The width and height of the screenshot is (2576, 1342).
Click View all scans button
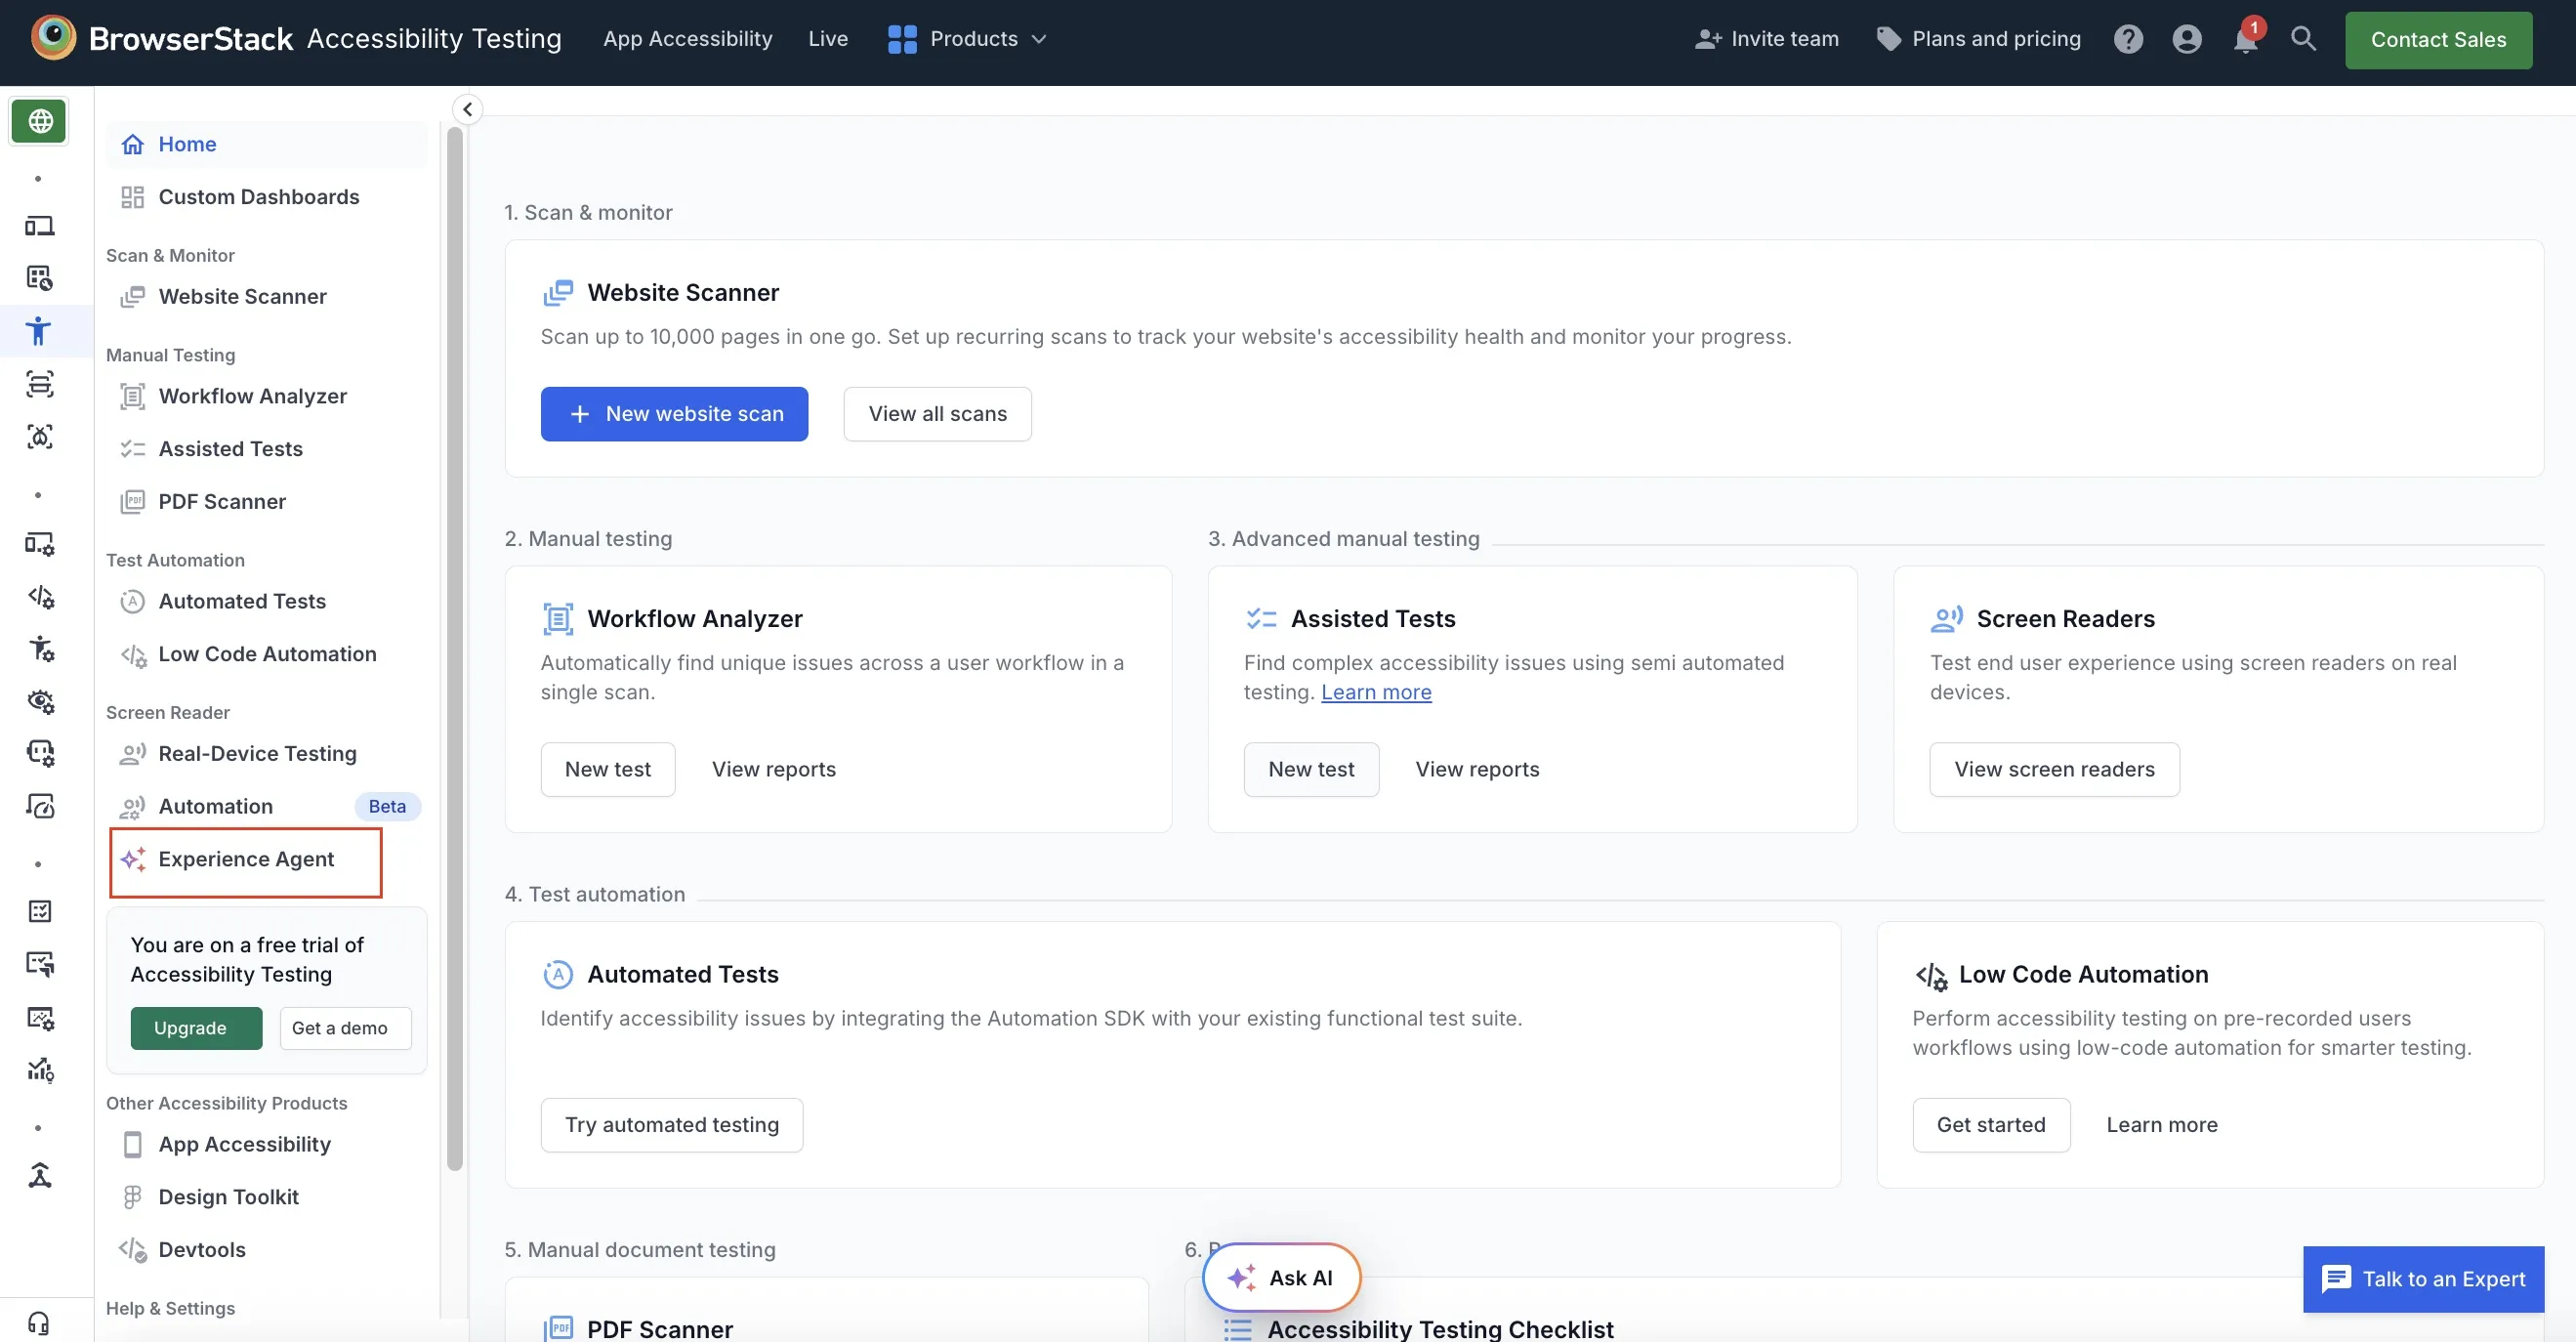pos(937,414)
